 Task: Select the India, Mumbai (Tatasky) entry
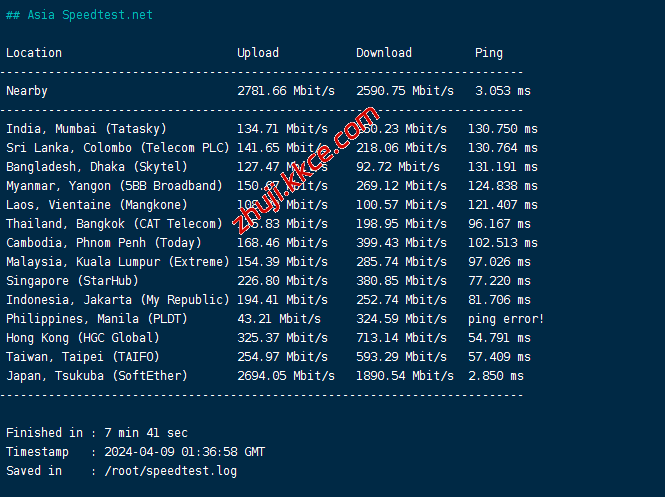pos(86,129)
